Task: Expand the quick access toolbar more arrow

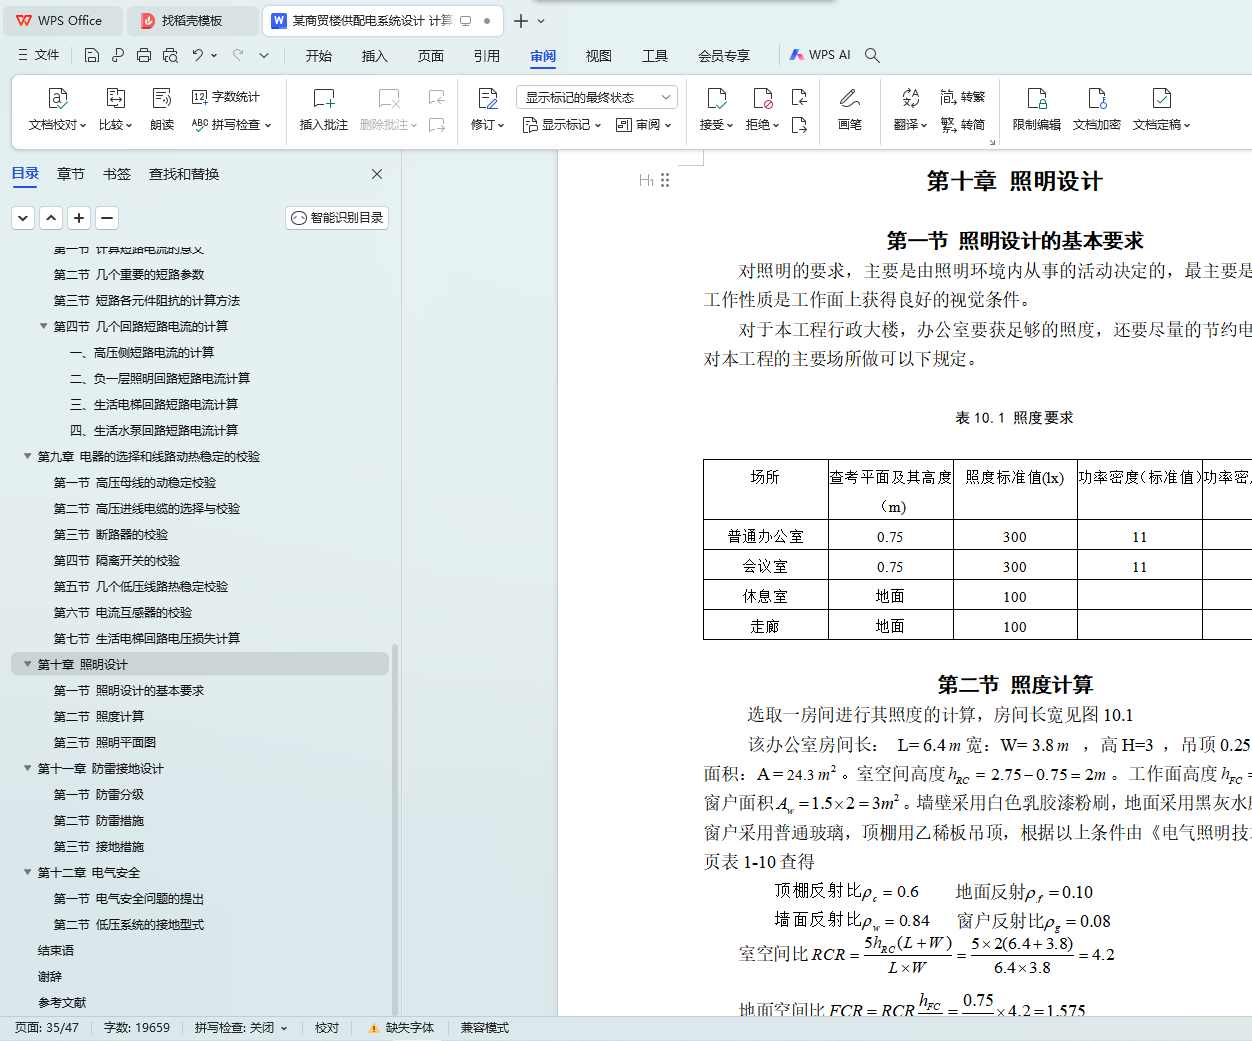Action: [264, 55]
